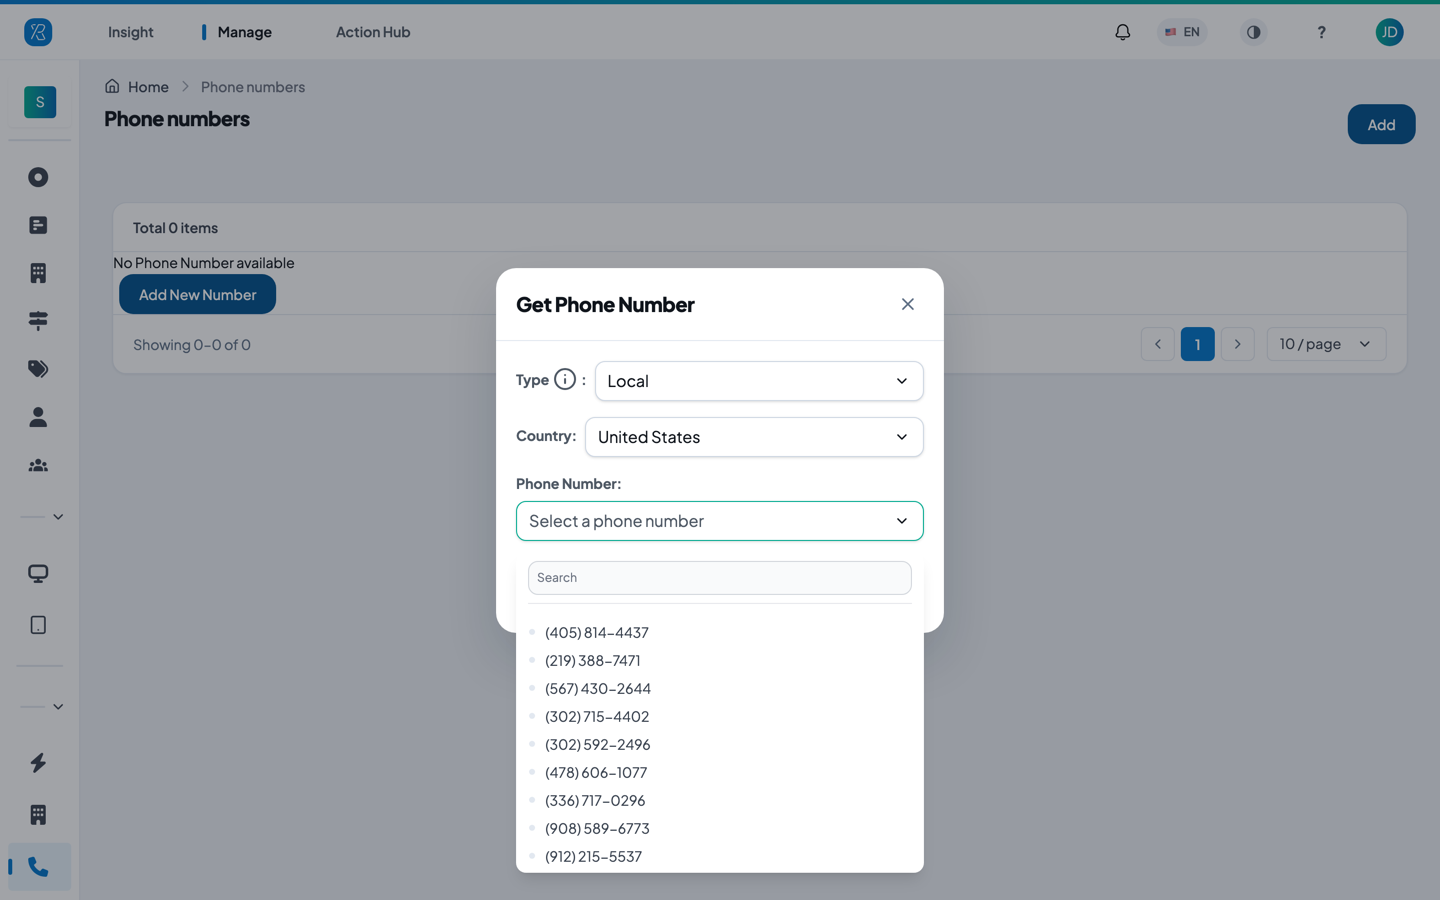Click the app logo in the top bar
This screenshot has width=1440, height=900.
(38, 32)
